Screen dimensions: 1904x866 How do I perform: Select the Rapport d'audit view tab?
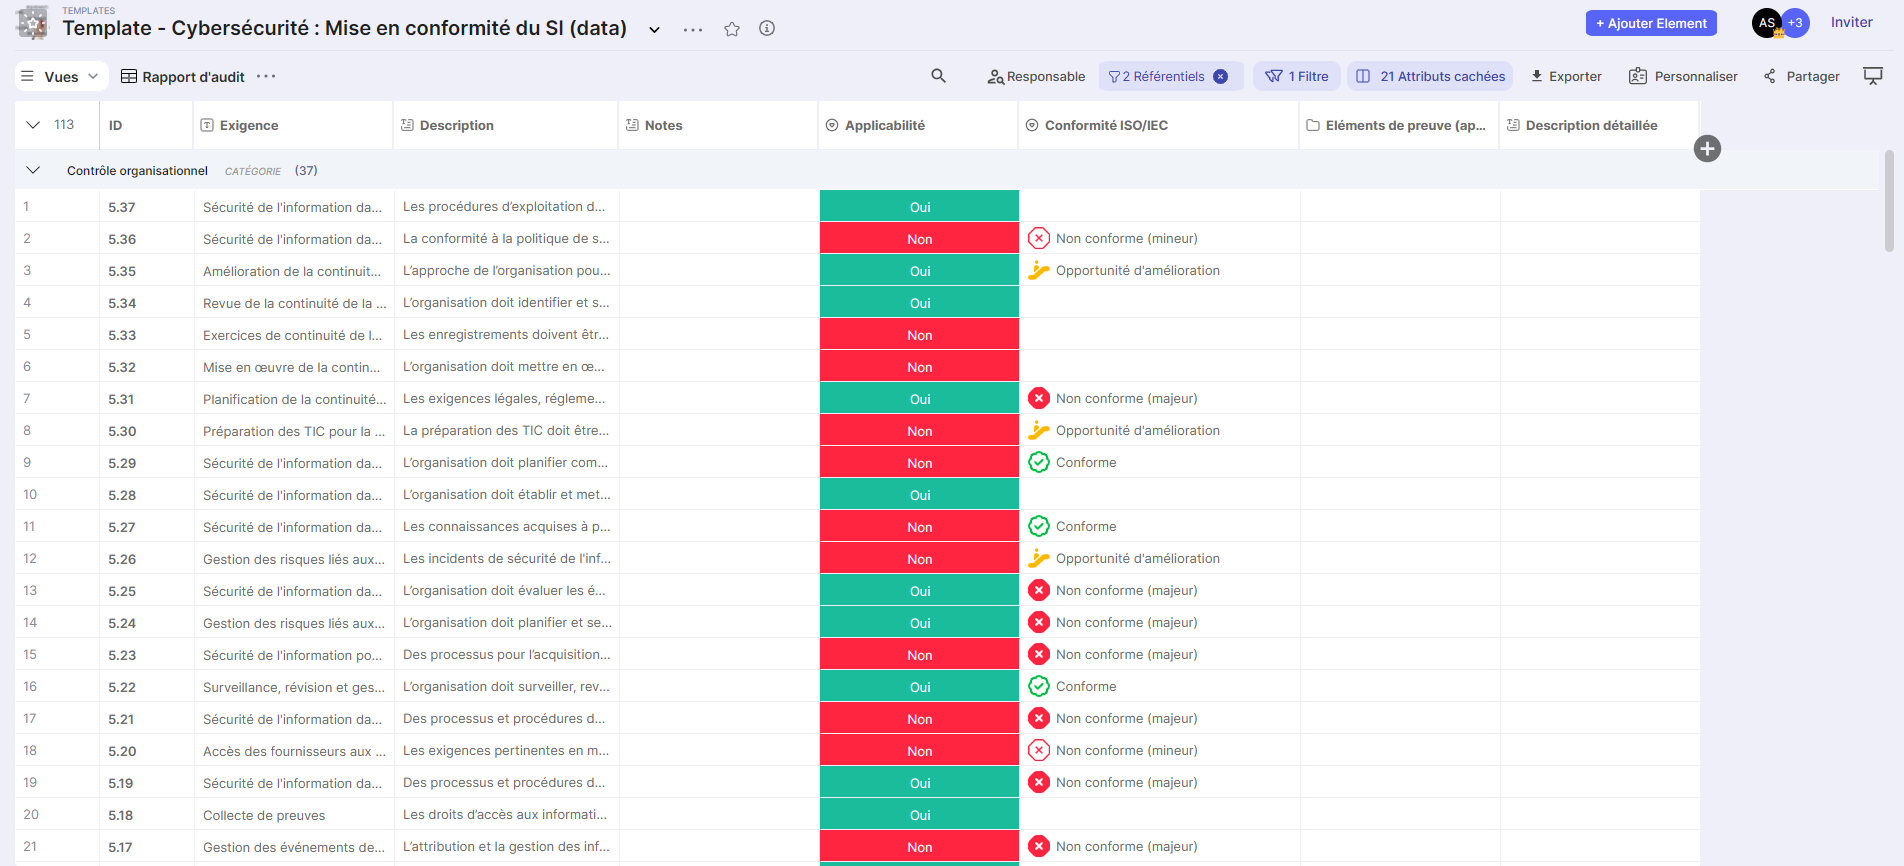[183, 76]
